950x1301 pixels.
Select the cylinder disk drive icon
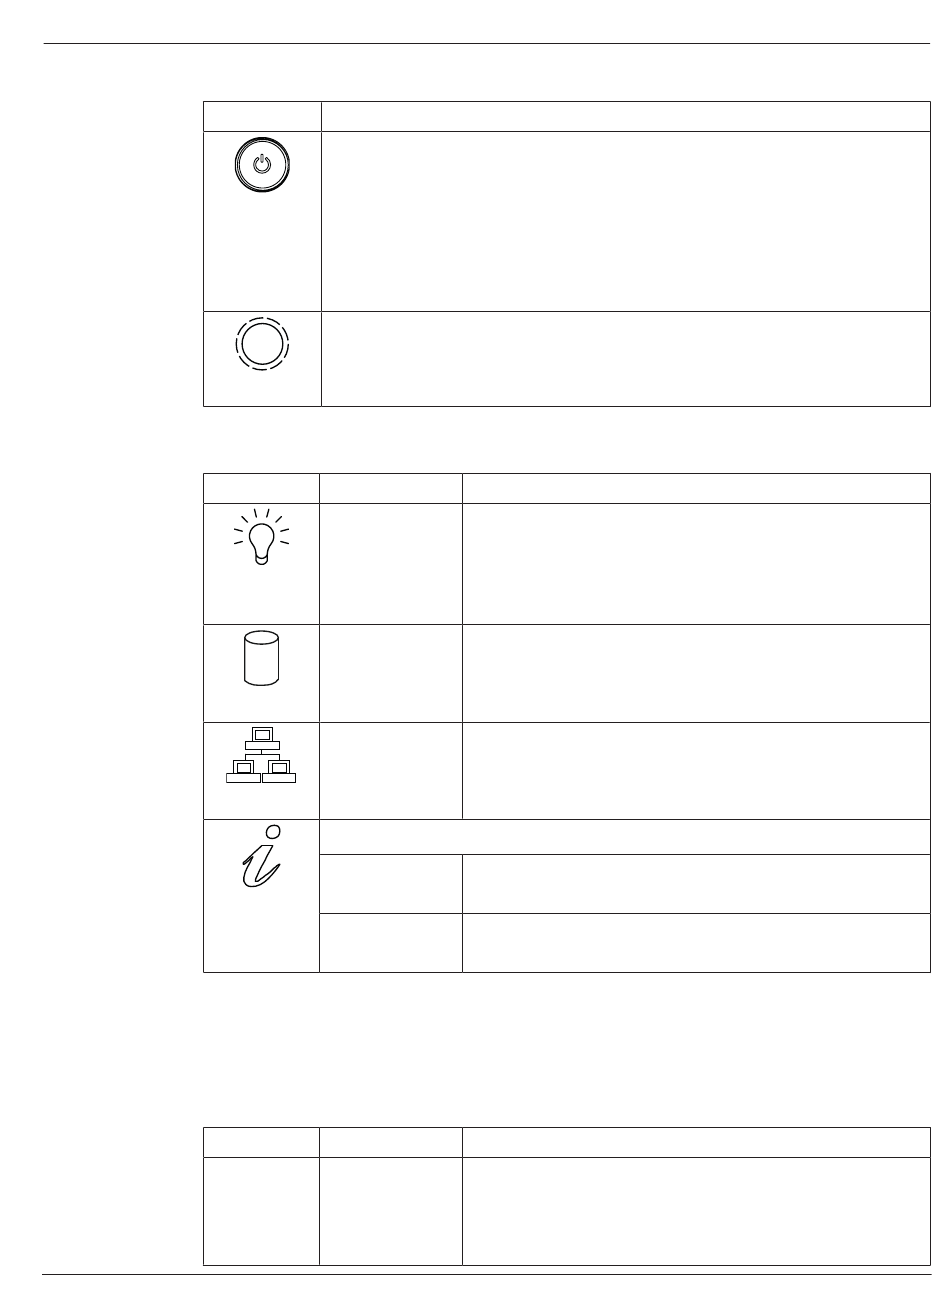point(261,659)
